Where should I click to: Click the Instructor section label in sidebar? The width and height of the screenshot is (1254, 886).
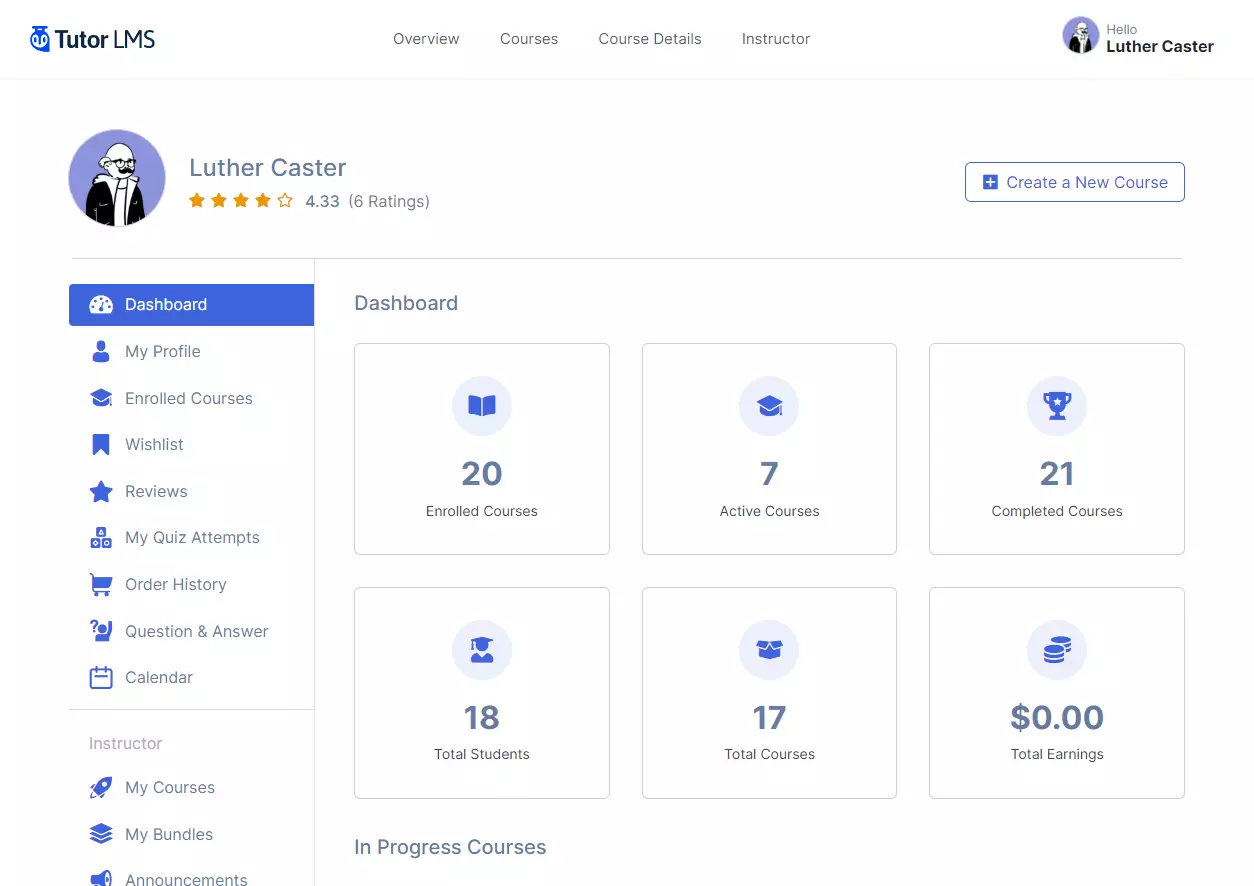coord(125,743)
